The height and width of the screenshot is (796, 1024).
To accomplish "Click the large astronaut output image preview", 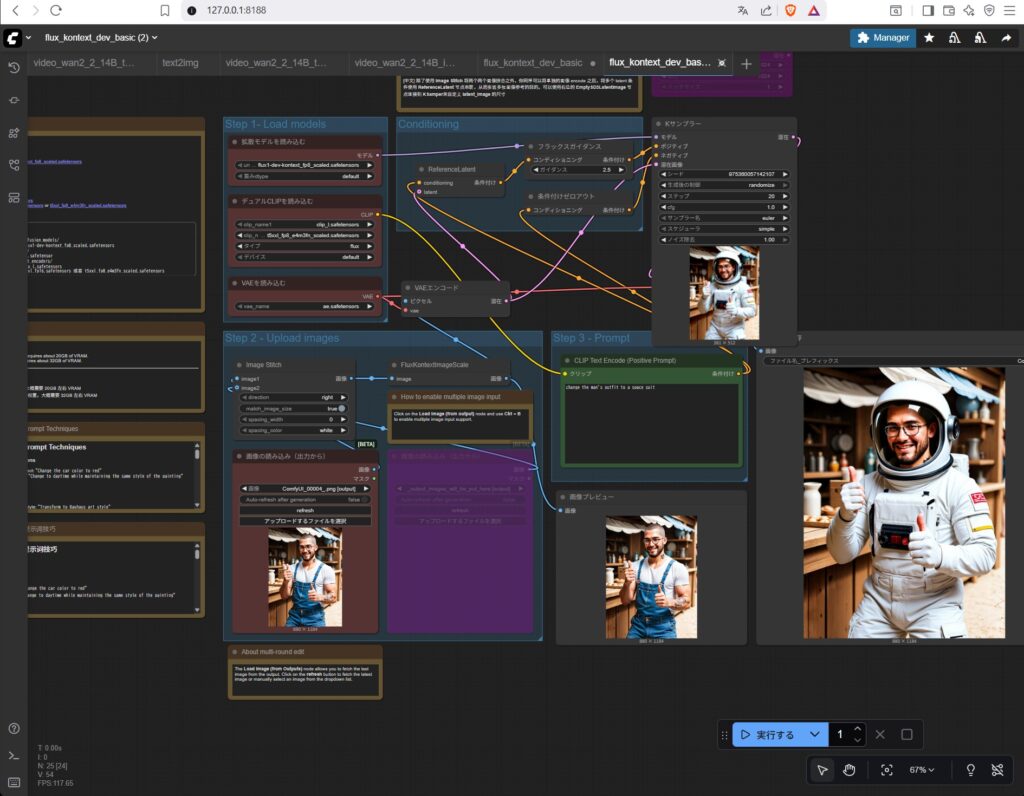I will [x=903, y=502].
